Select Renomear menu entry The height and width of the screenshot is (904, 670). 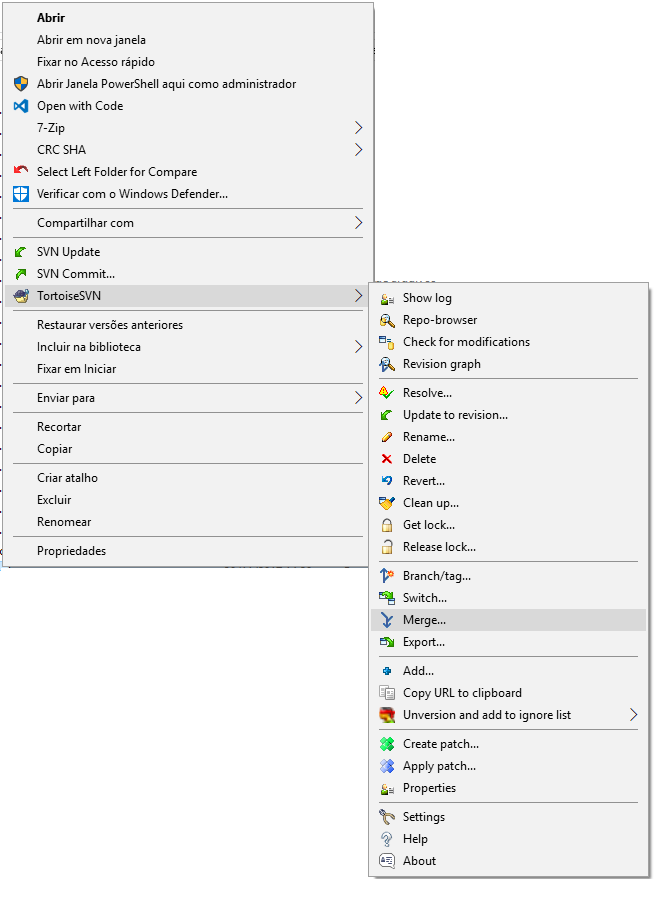click(188, 522)
